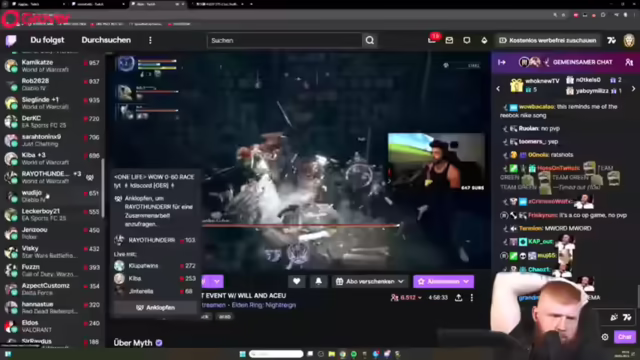Open the Du folgst tab

click(x=47, y=40)
